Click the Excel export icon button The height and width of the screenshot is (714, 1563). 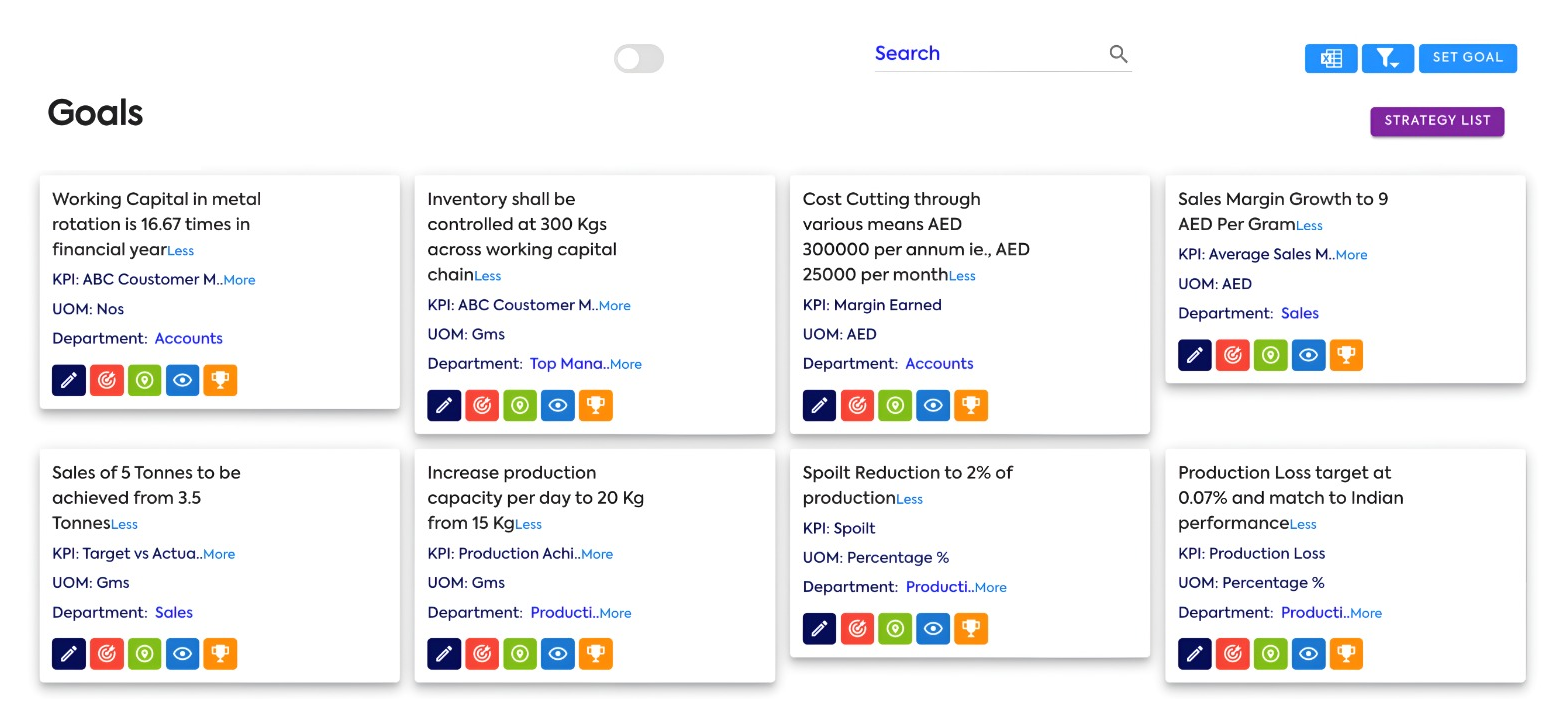(1330, 58)
